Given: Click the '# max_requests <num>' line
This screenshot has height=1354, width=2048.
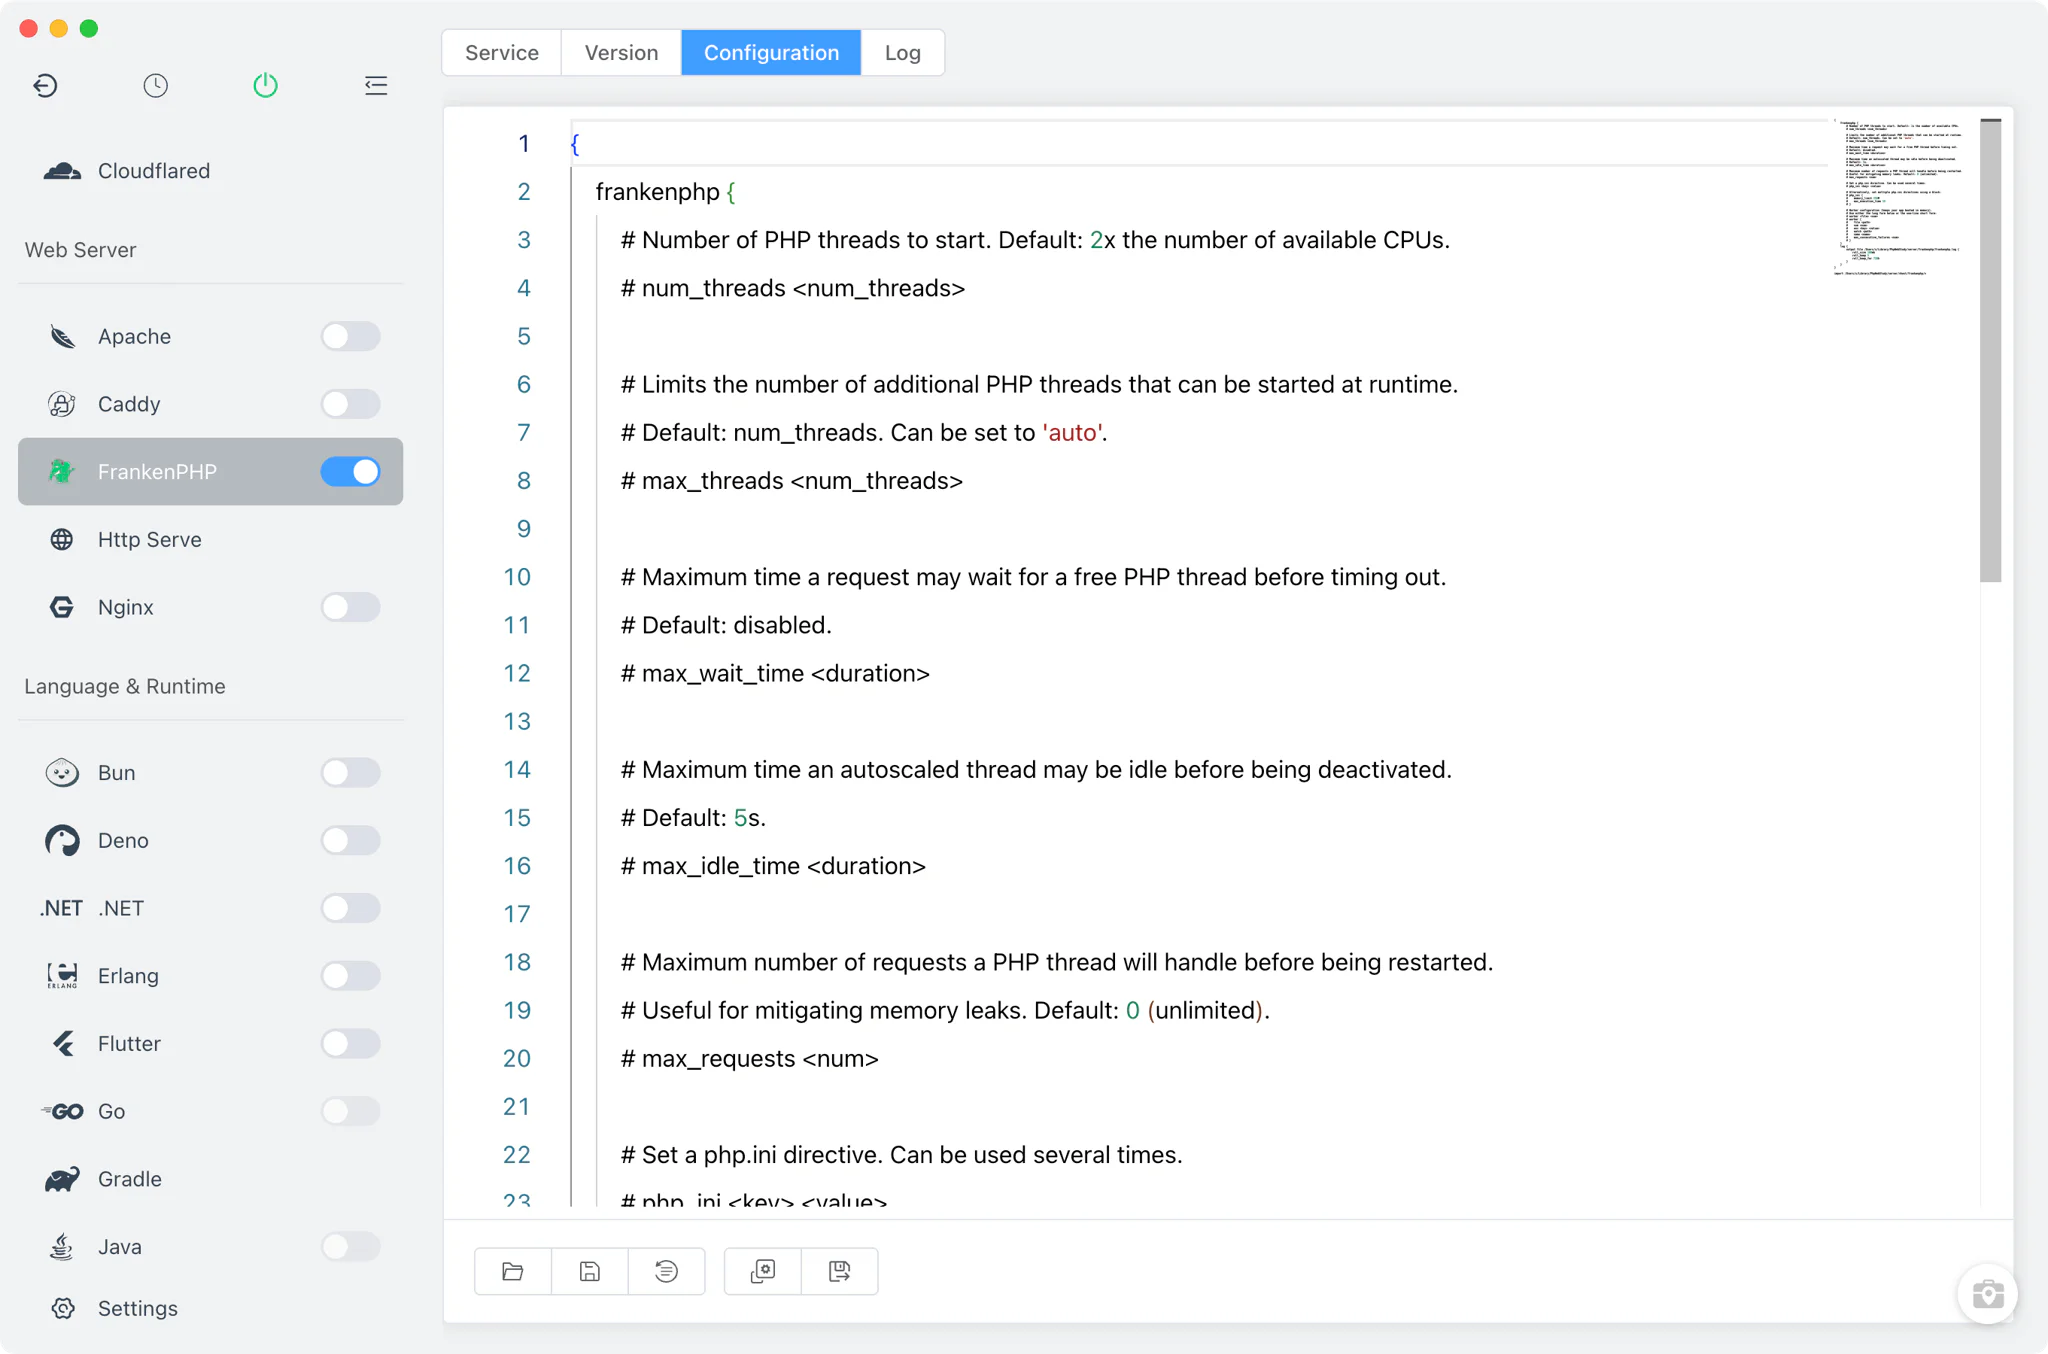Looking at the screenshot, I should 750,1059.
